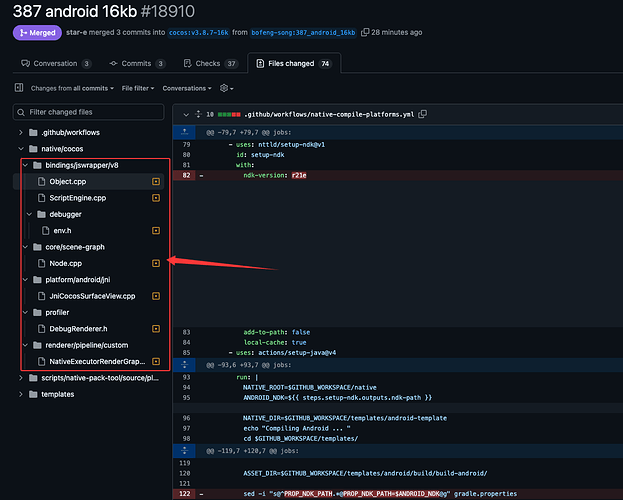Select diff line number 82
The height and width of the screenshot is (500, 623).
pyautogui.click(x=186, y=175)
